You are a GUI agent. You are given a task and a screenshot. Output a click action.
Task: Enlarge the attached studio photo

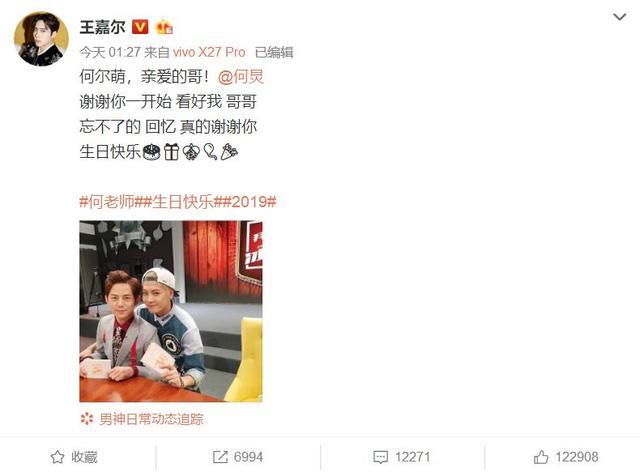[x=171, y=311]
